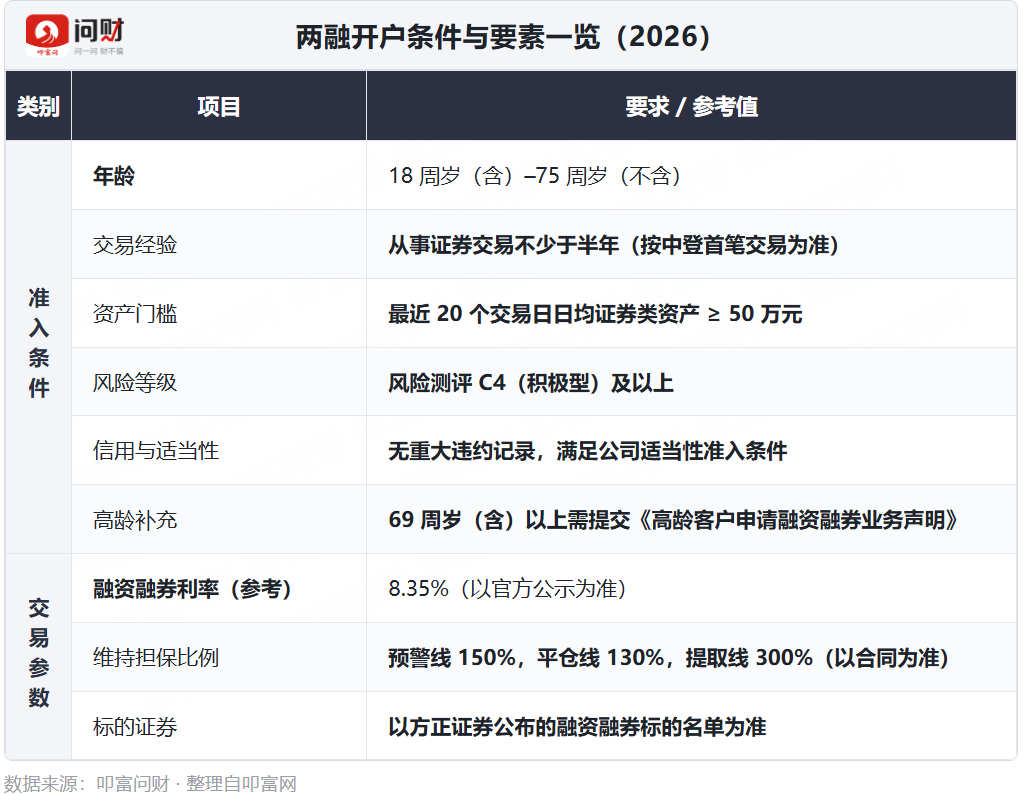The width and height of the screenshot is (1023, 795).
Task: Click the 交易参数 category cell
Action: click(x=38, y=657)
